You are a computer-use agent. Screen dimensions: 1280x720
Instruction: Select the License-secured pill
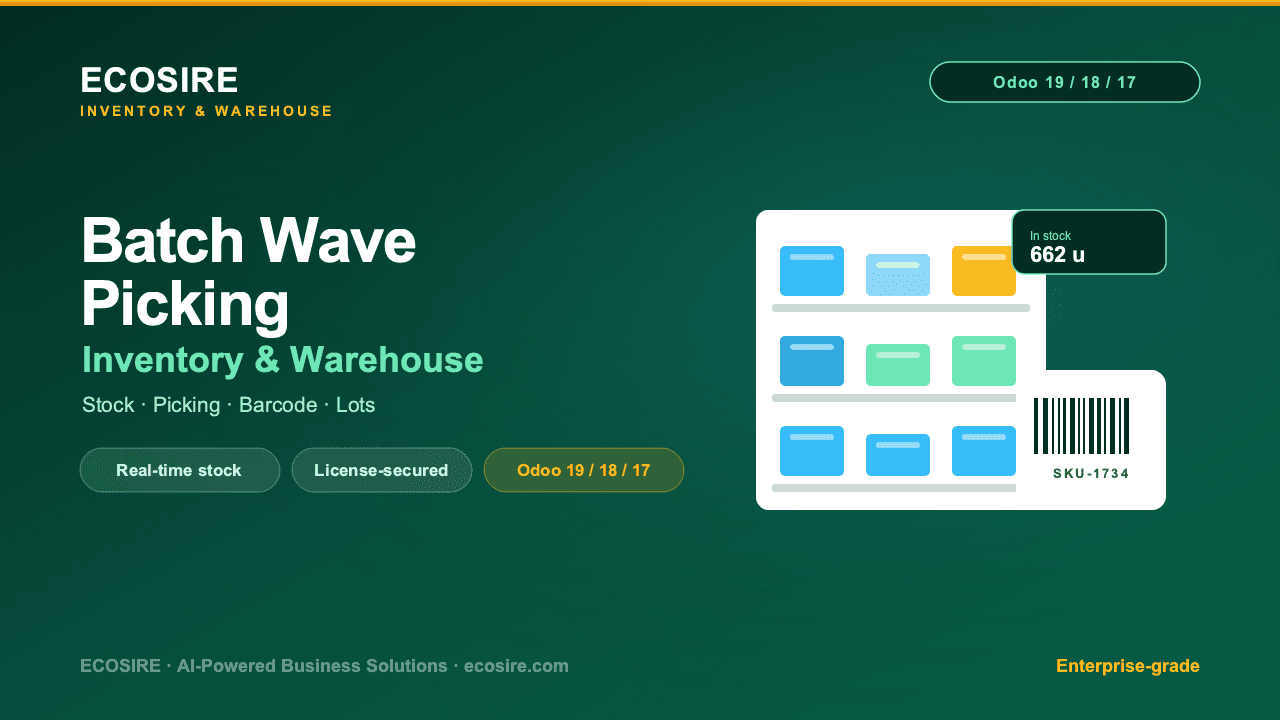[382, 470]
